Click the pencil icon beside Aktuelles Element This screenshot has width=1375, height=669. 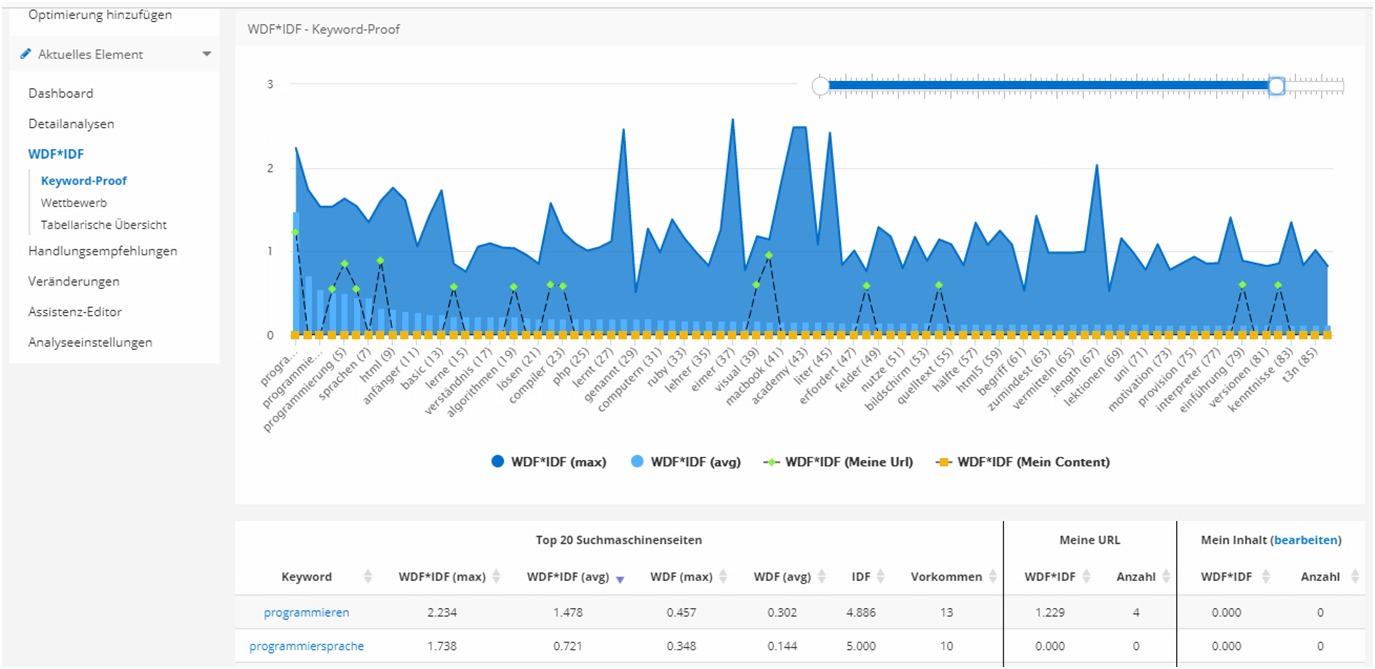click(x=26, y=54)
